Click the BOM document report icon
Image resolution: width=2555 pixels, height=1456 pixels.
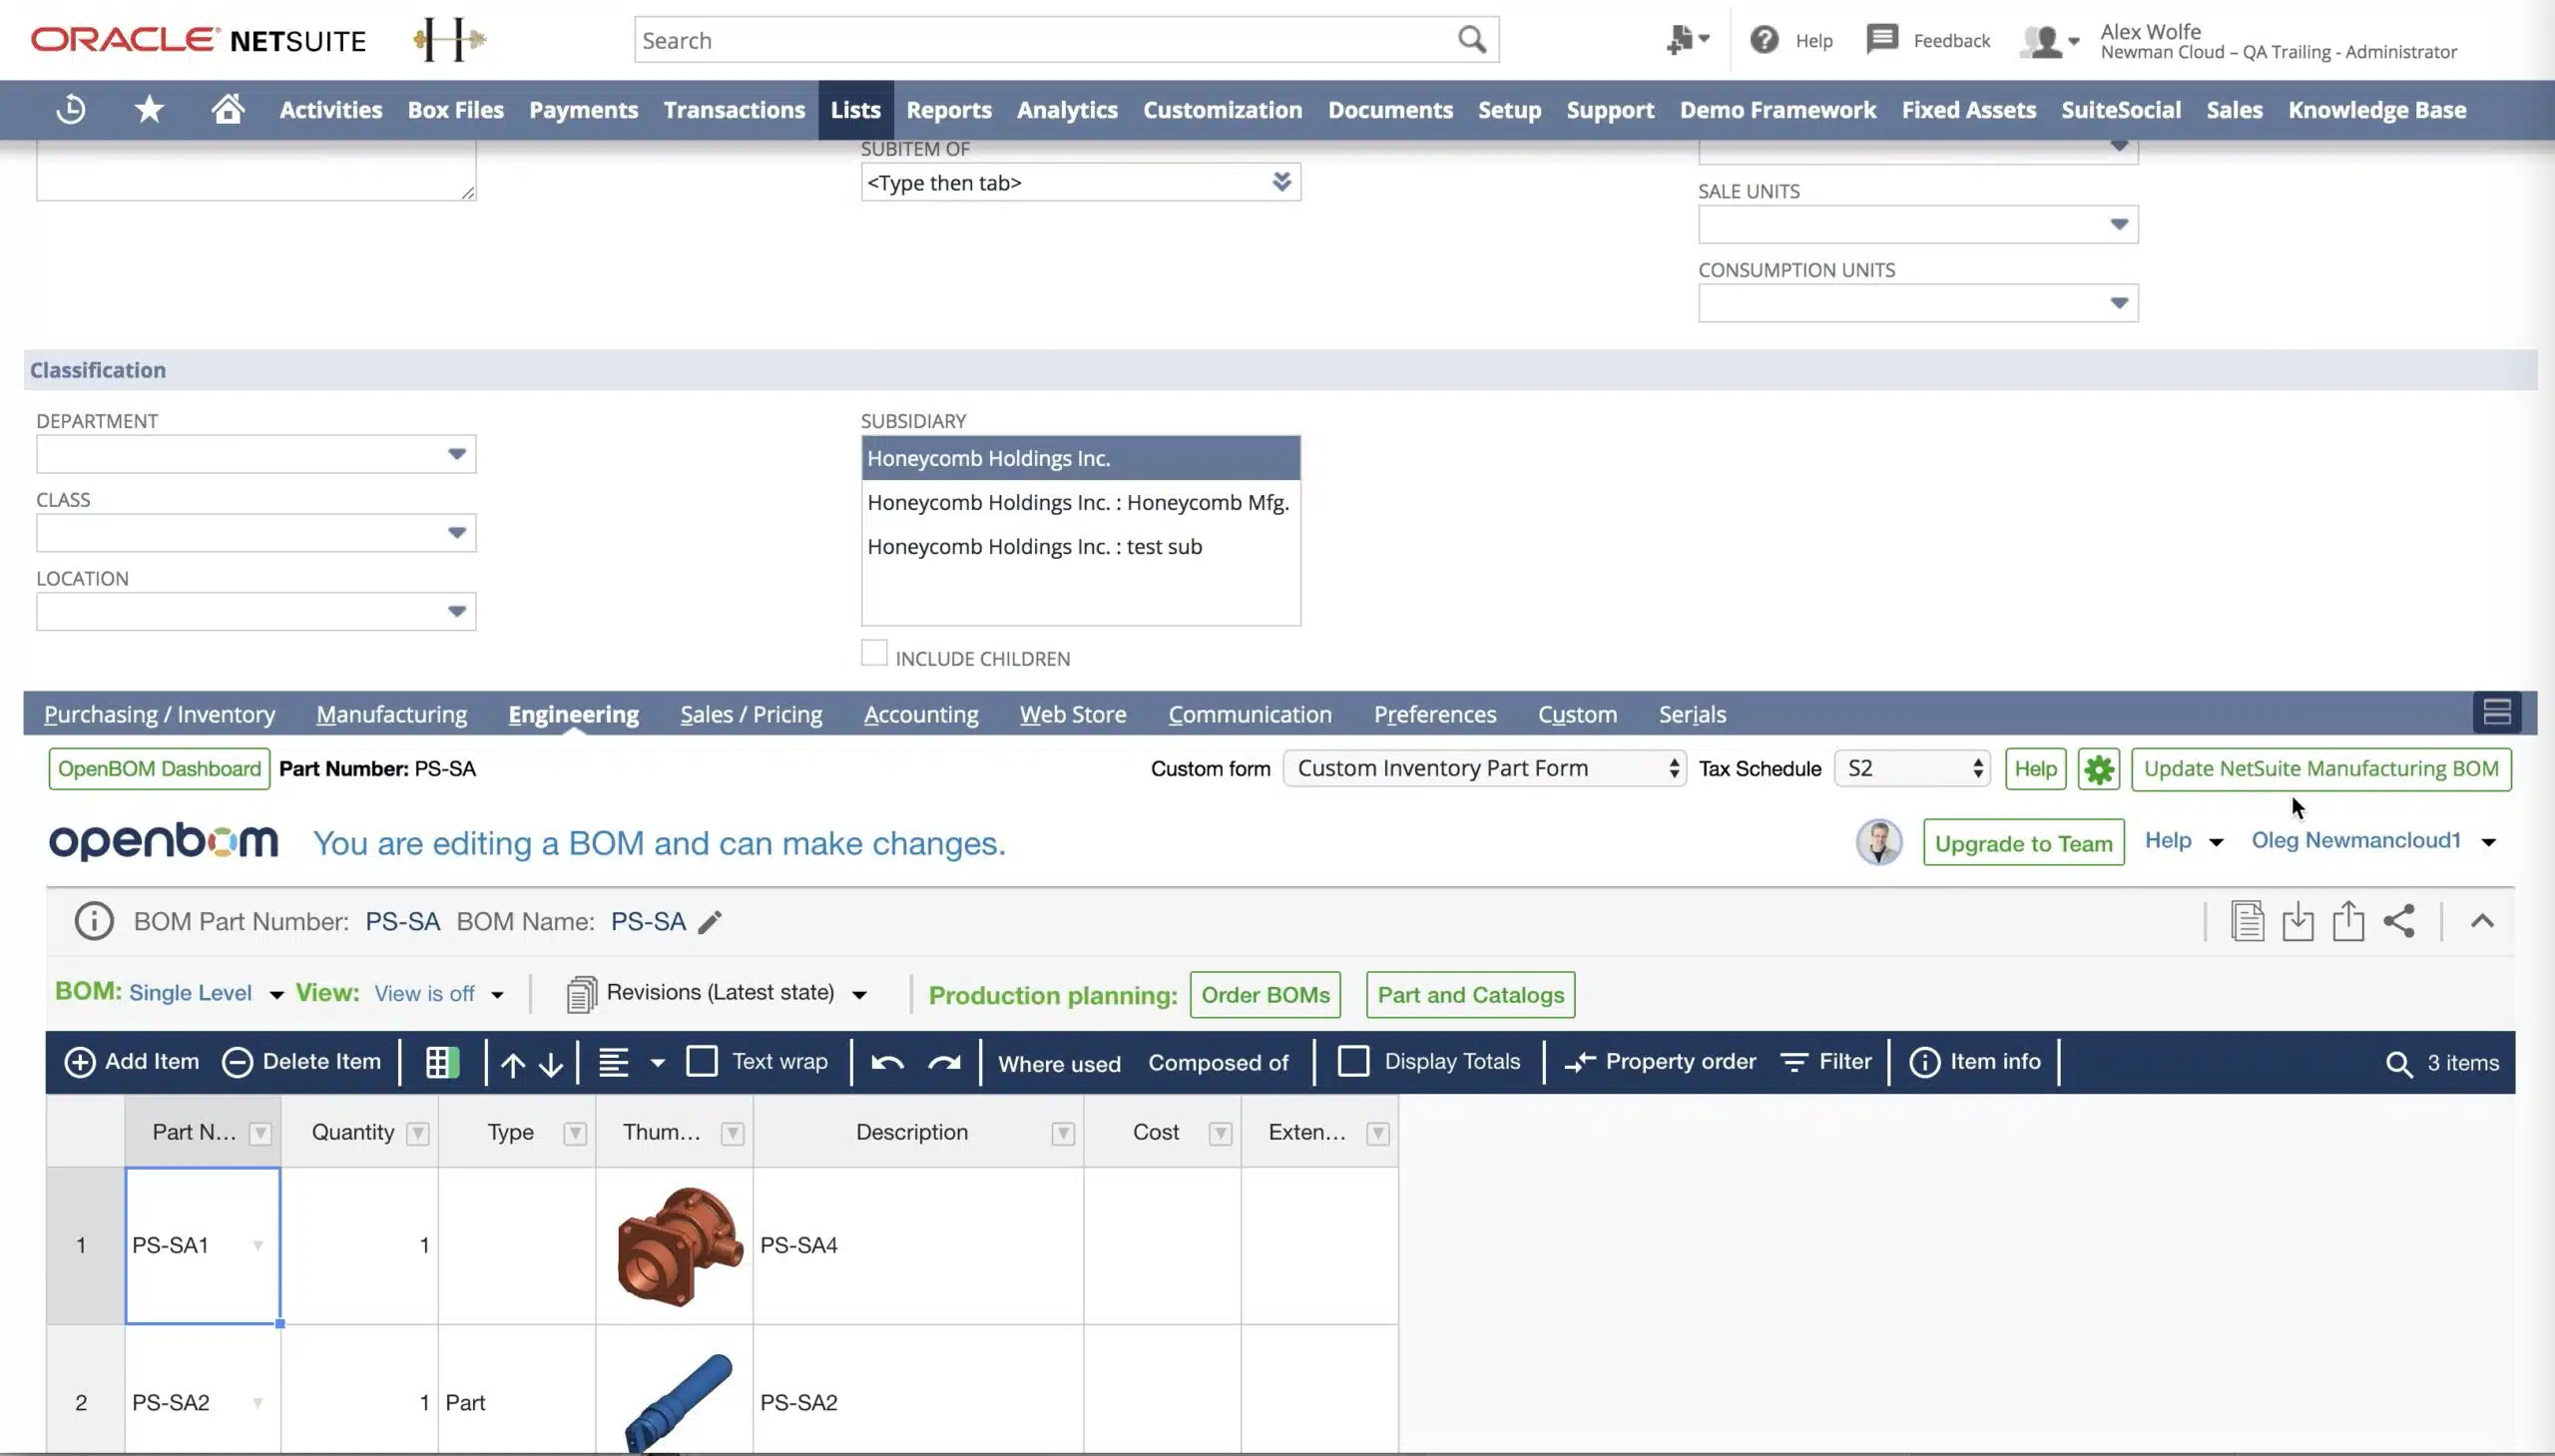(2247, 921)
